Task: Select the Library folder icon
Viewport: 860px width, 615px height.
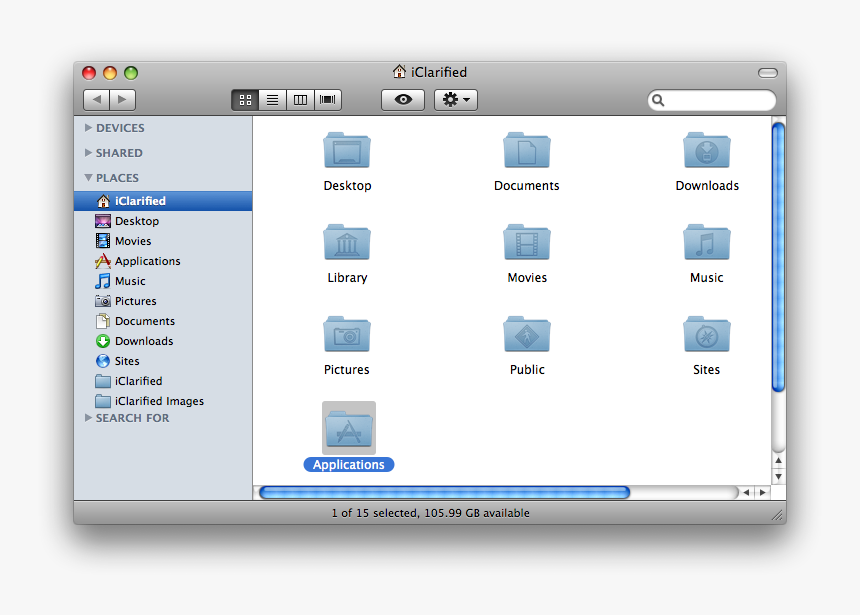Action: [347, 242]
